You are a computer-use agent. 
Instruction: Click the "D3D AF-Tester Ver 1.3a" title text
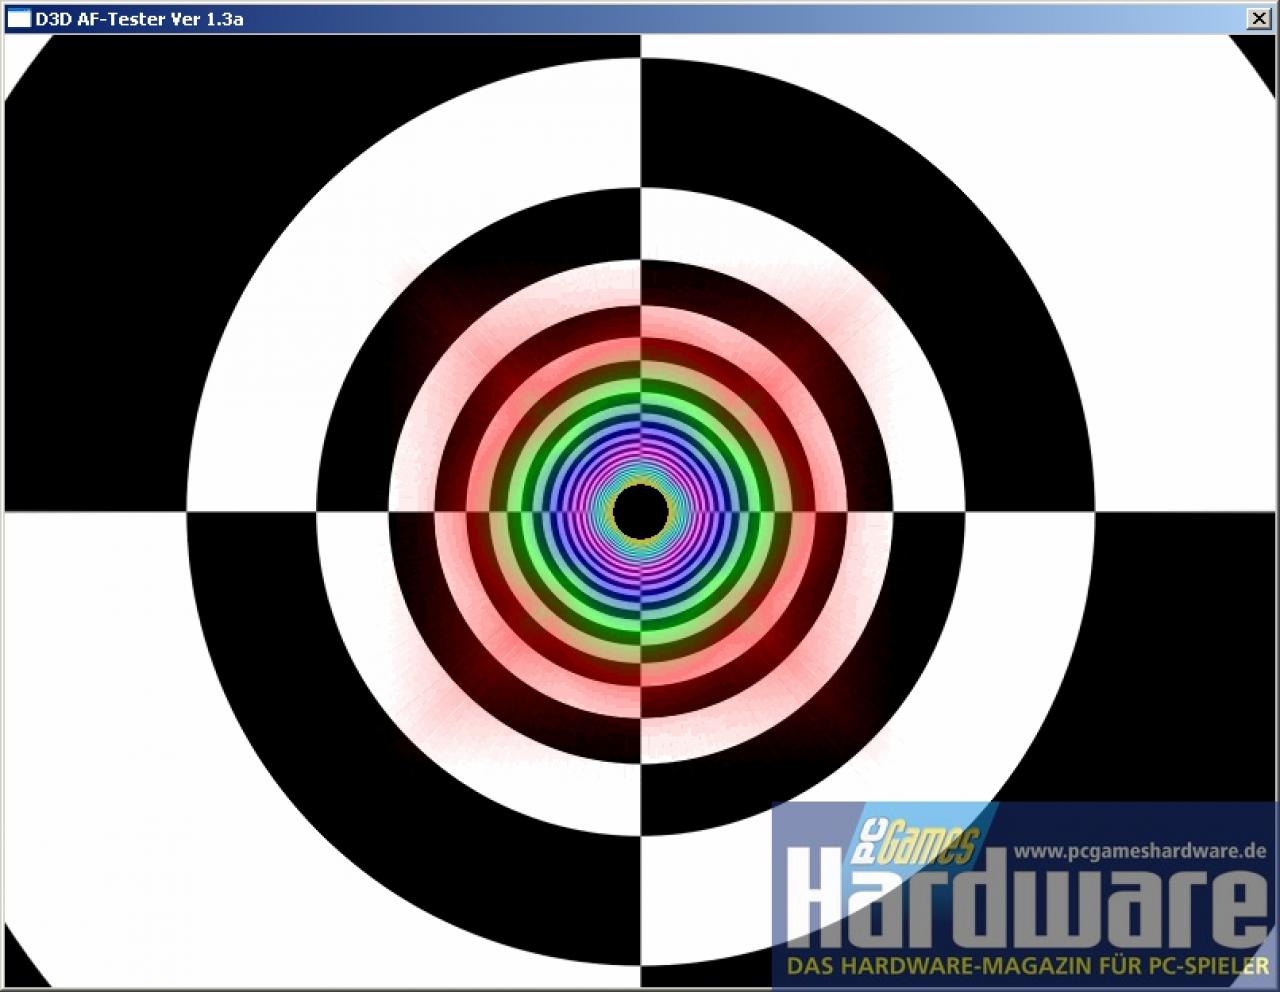(140, 18)
